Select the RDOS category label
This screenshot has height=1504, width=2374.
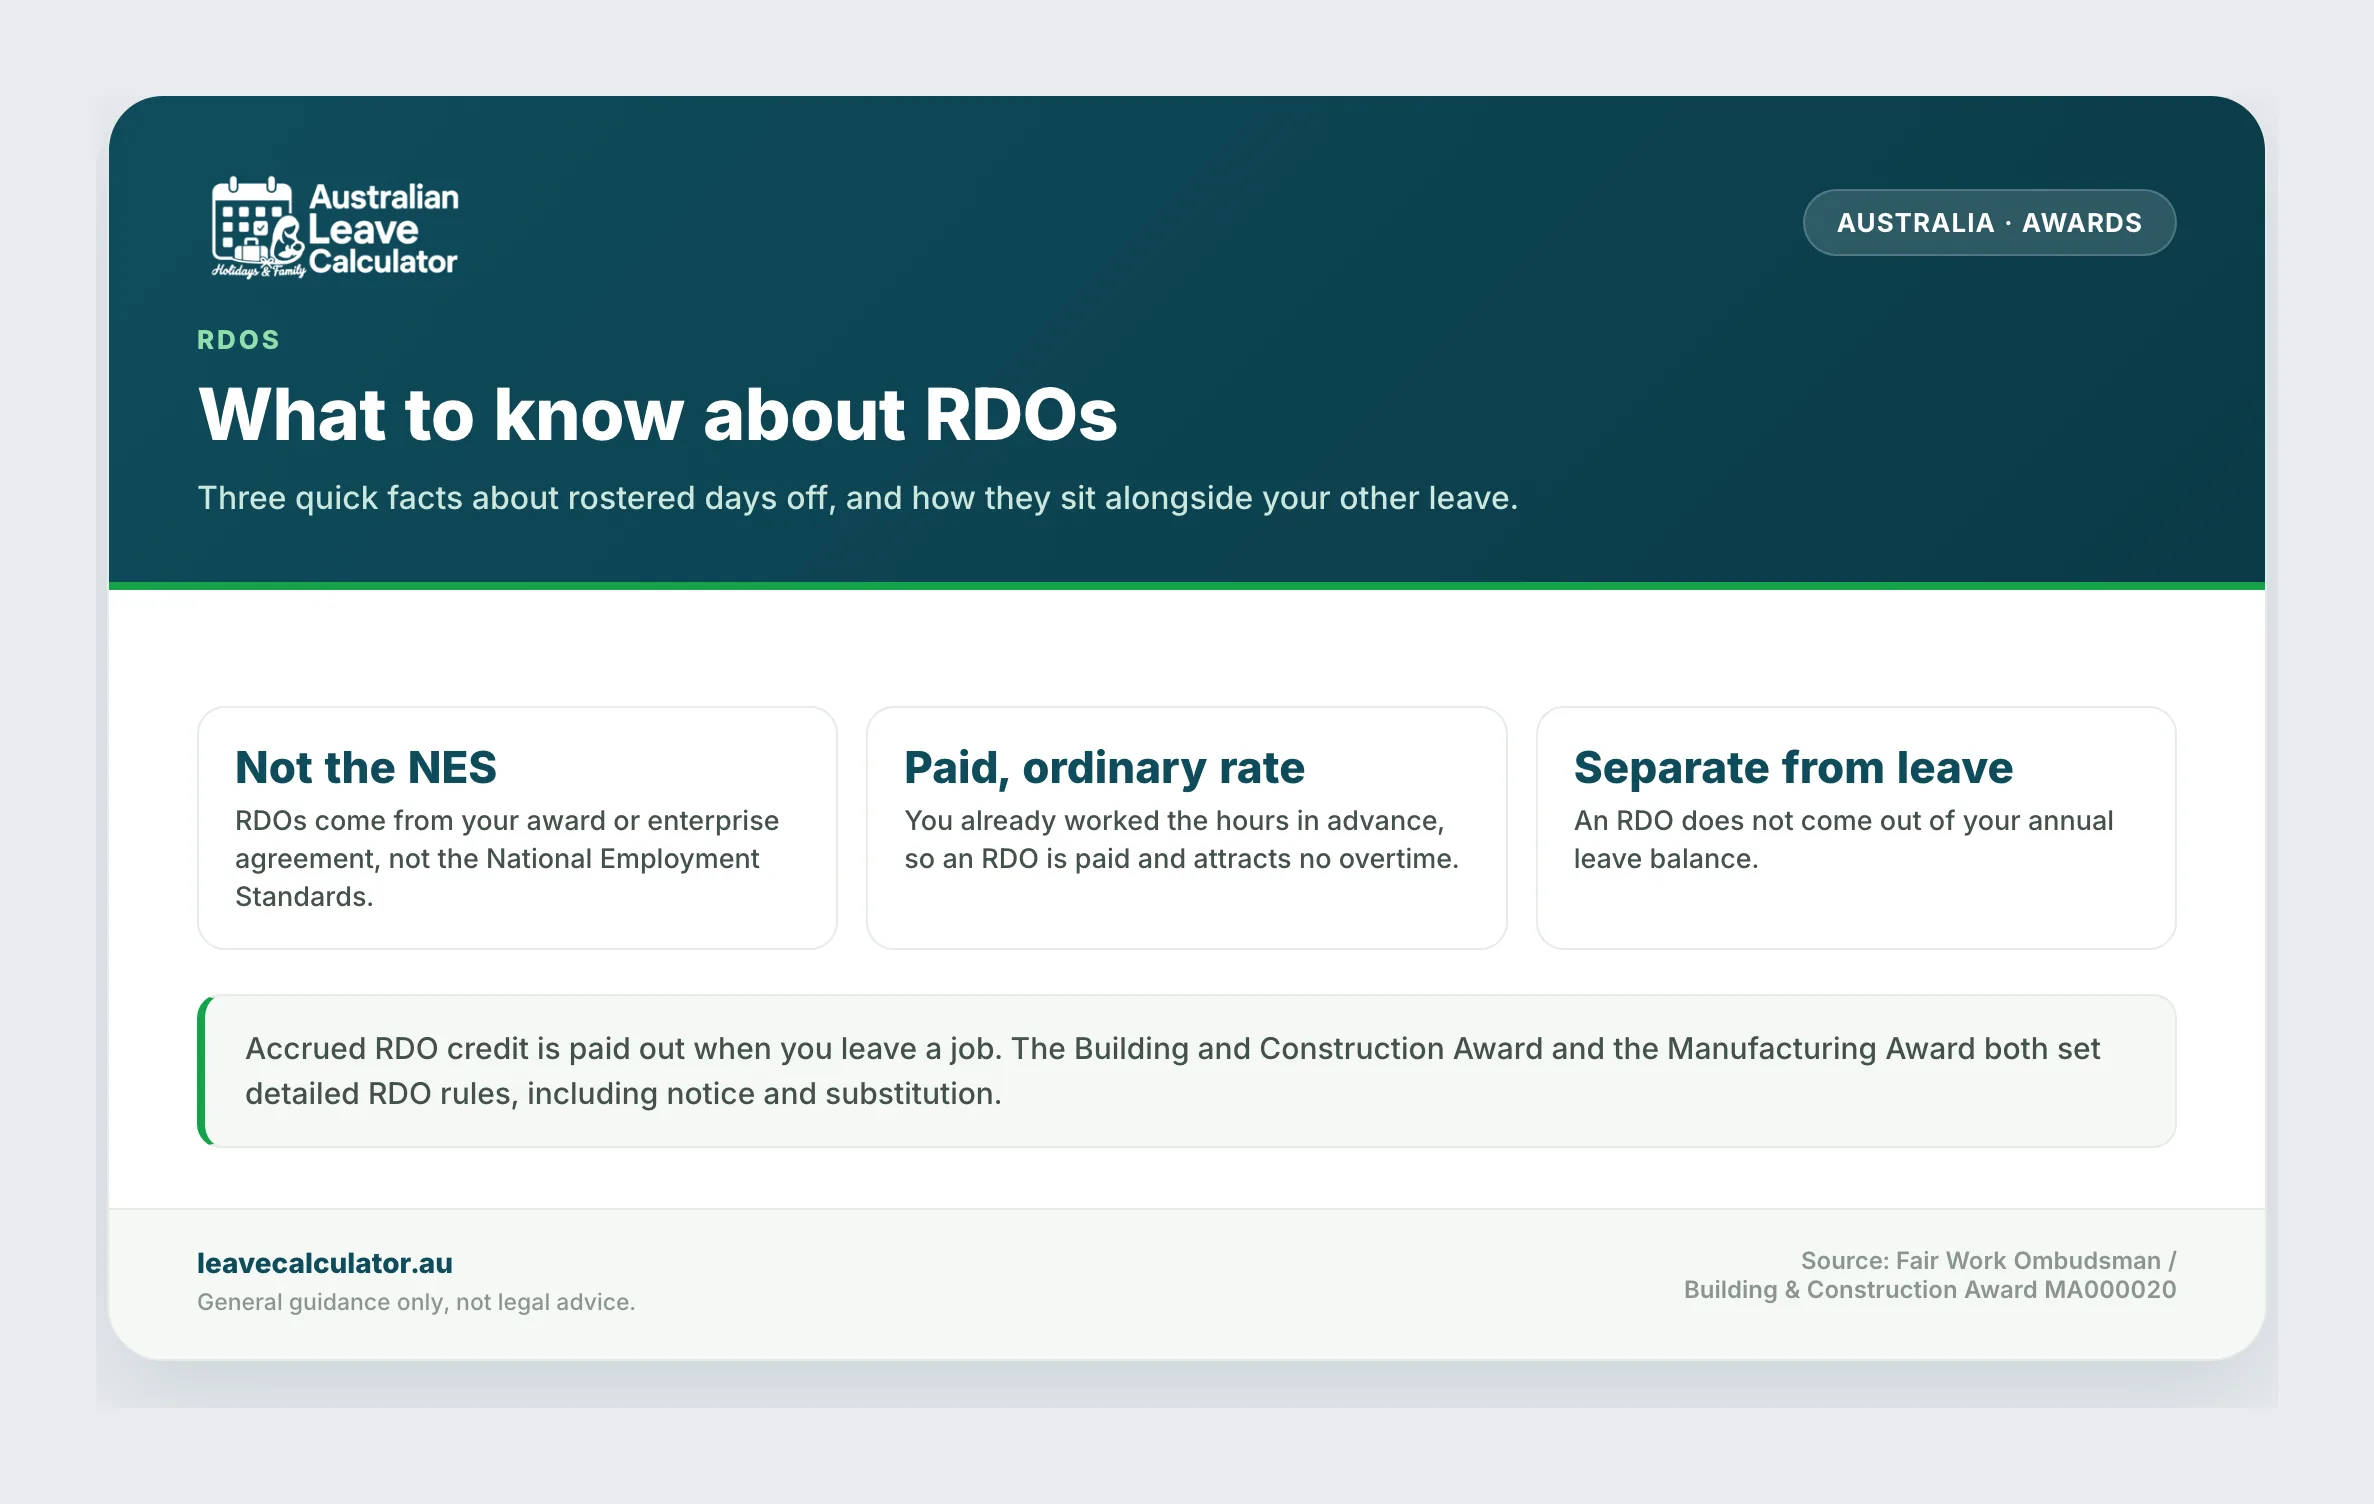coord(238,340)
